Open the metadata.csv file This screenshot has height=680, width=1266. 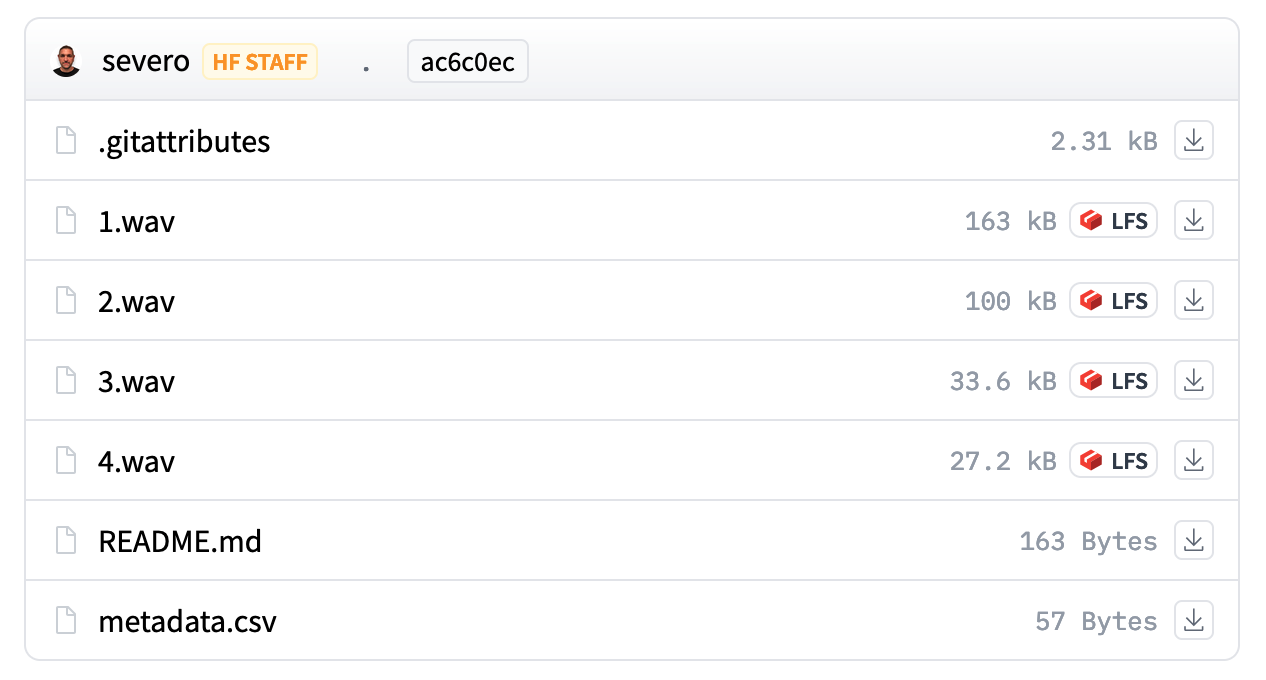point(187,621)
